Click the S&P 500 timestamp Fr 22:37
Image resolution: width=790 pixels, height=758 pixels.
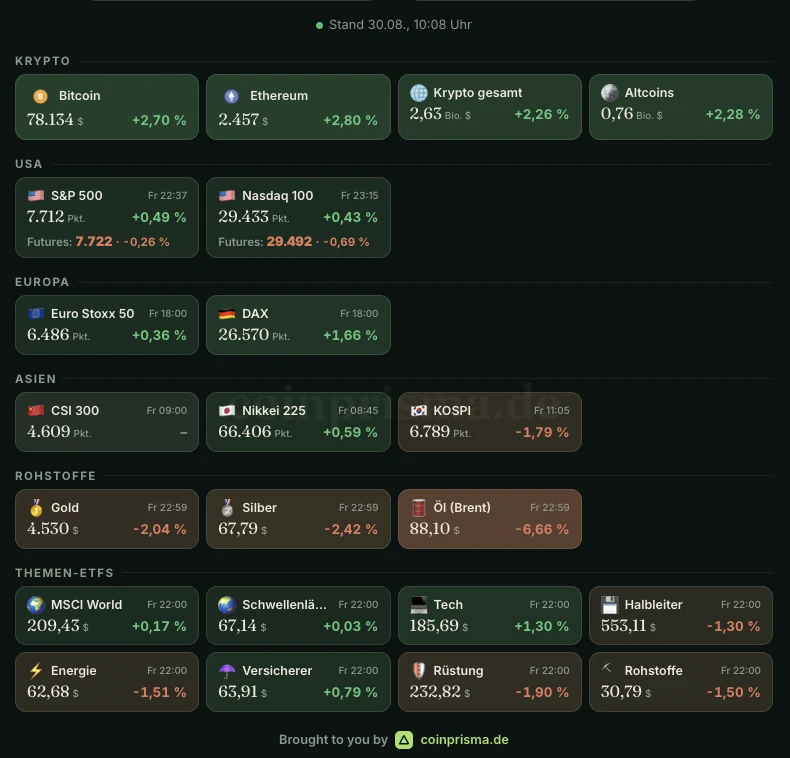(x=167, y=196)
